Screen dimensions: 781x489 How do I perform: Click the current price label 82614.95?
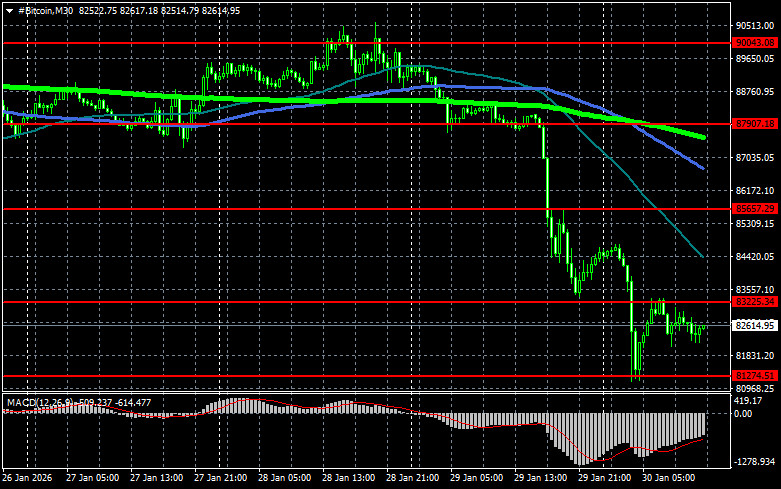(x=755, y=325)
